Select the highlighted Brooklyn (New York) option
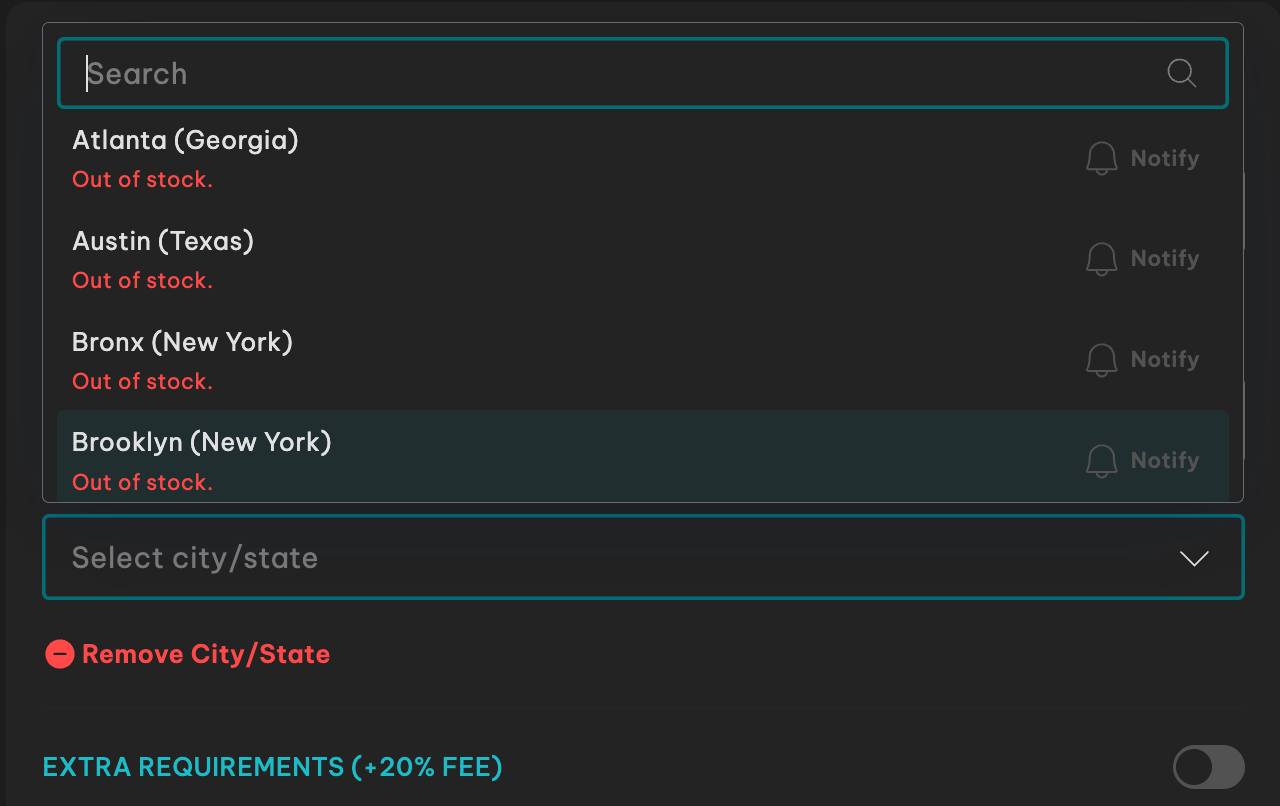 pyautogui.click(x=643, y=456)
